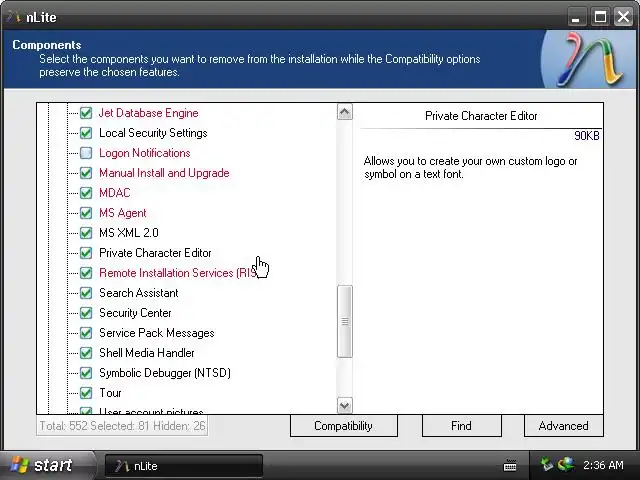Click the scrollbar down arrow

tap(345, 405)
